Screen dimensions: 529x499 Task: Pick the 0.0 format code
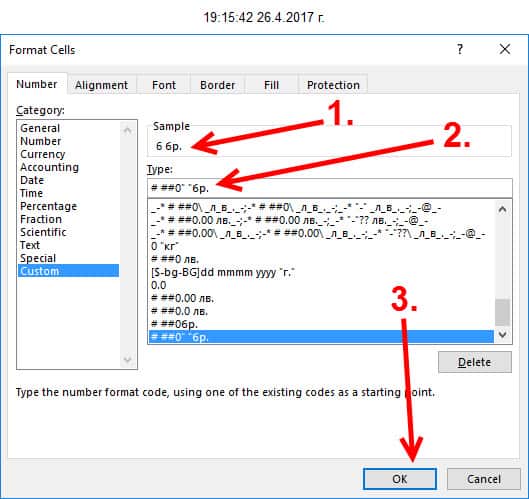pos(159,285)
